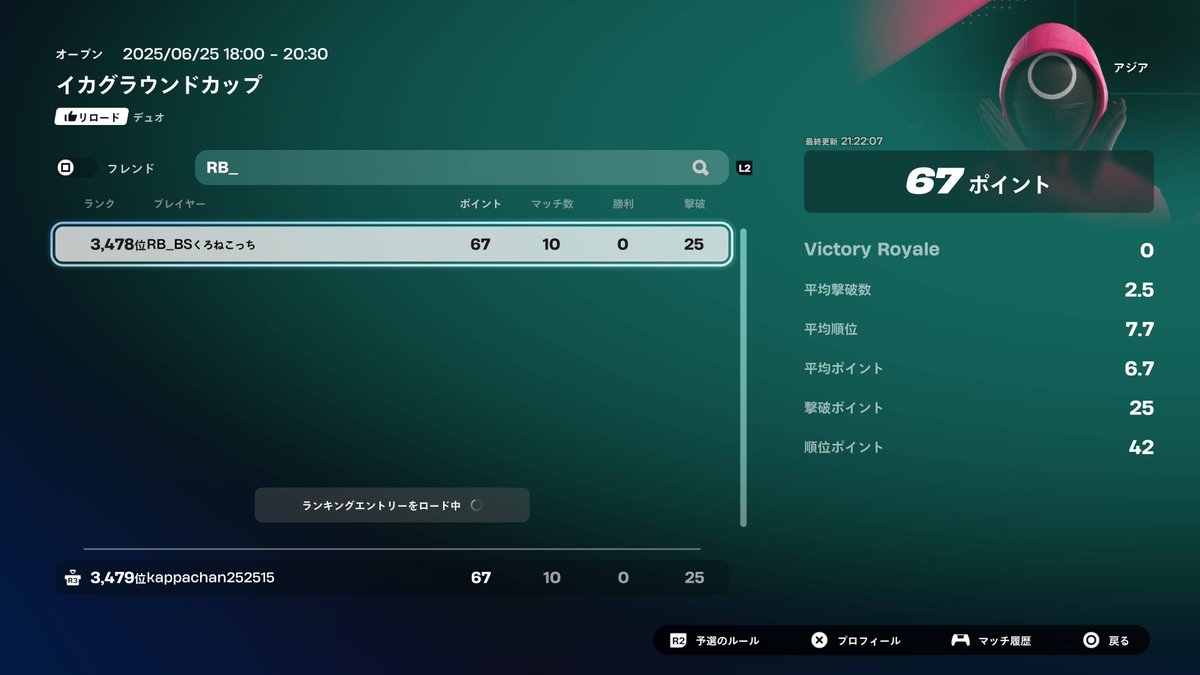
Task: Click the leaderboard vertical scrollbar
Action: pyautogui.click(x=743, y=377)
